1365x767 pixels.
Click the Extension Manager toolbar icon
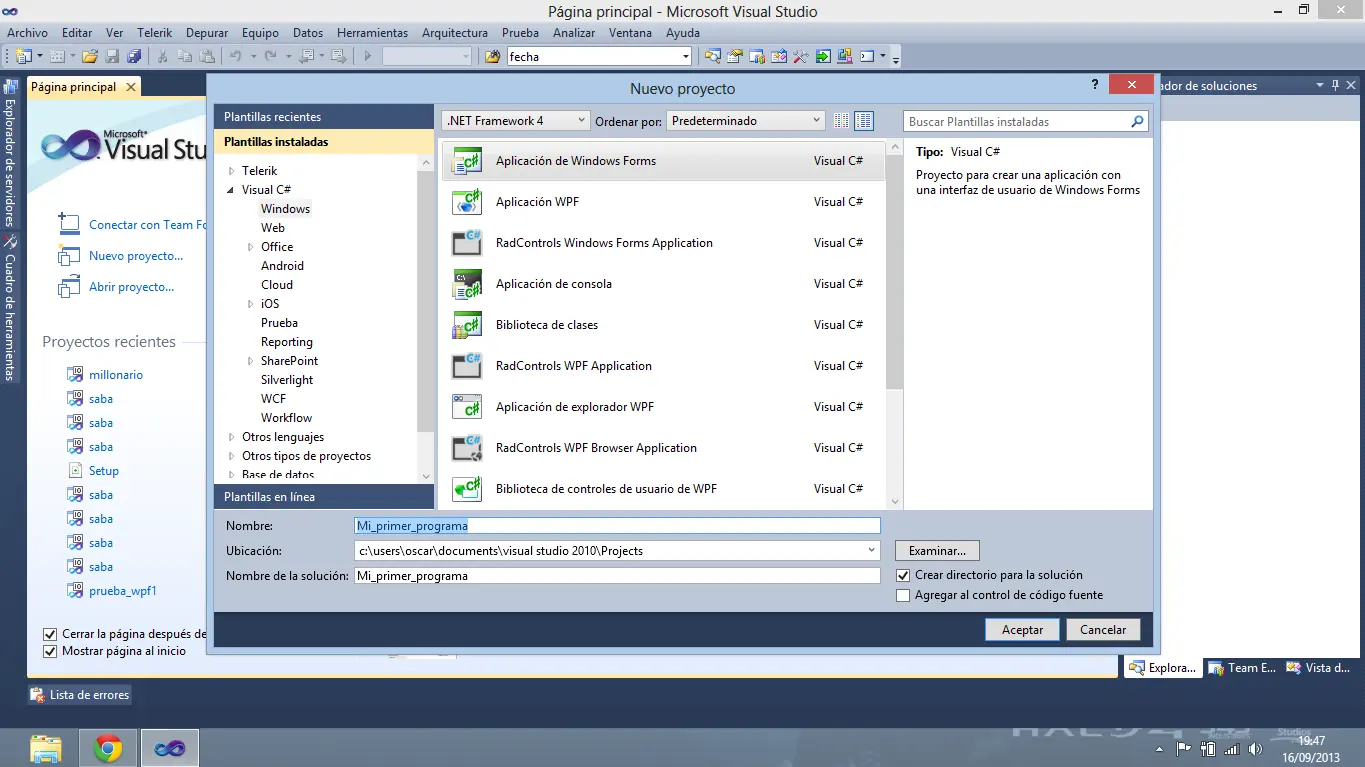[x=844, y=57]
